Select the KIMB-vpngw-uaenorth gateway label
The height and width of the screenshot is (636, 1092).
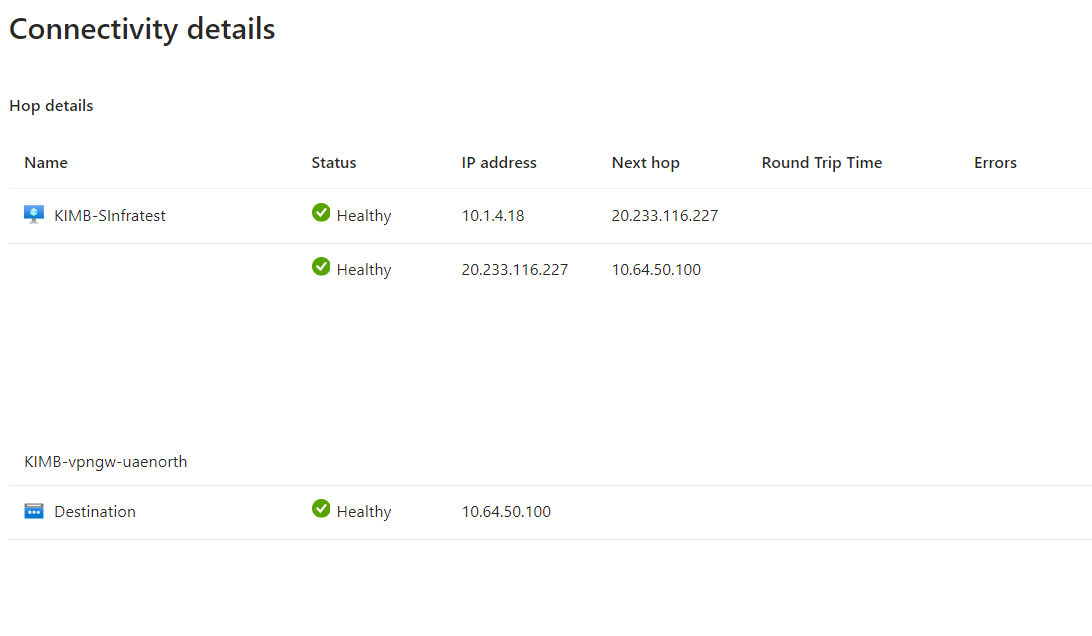[x=105, y=461]
